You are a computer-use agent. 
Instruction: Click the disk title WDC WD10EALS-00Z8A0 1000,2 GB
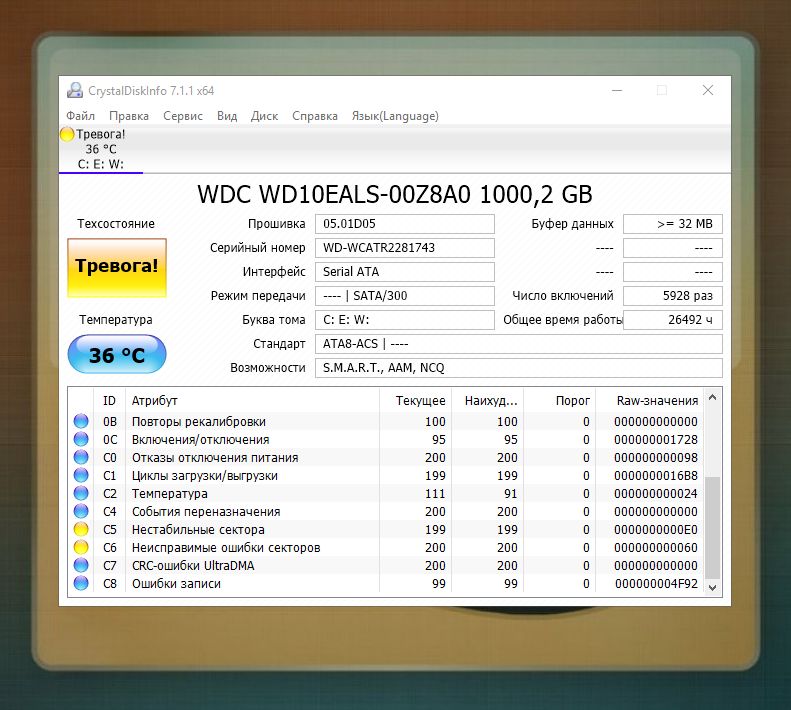pyautogui.click(x=395, y=194)
